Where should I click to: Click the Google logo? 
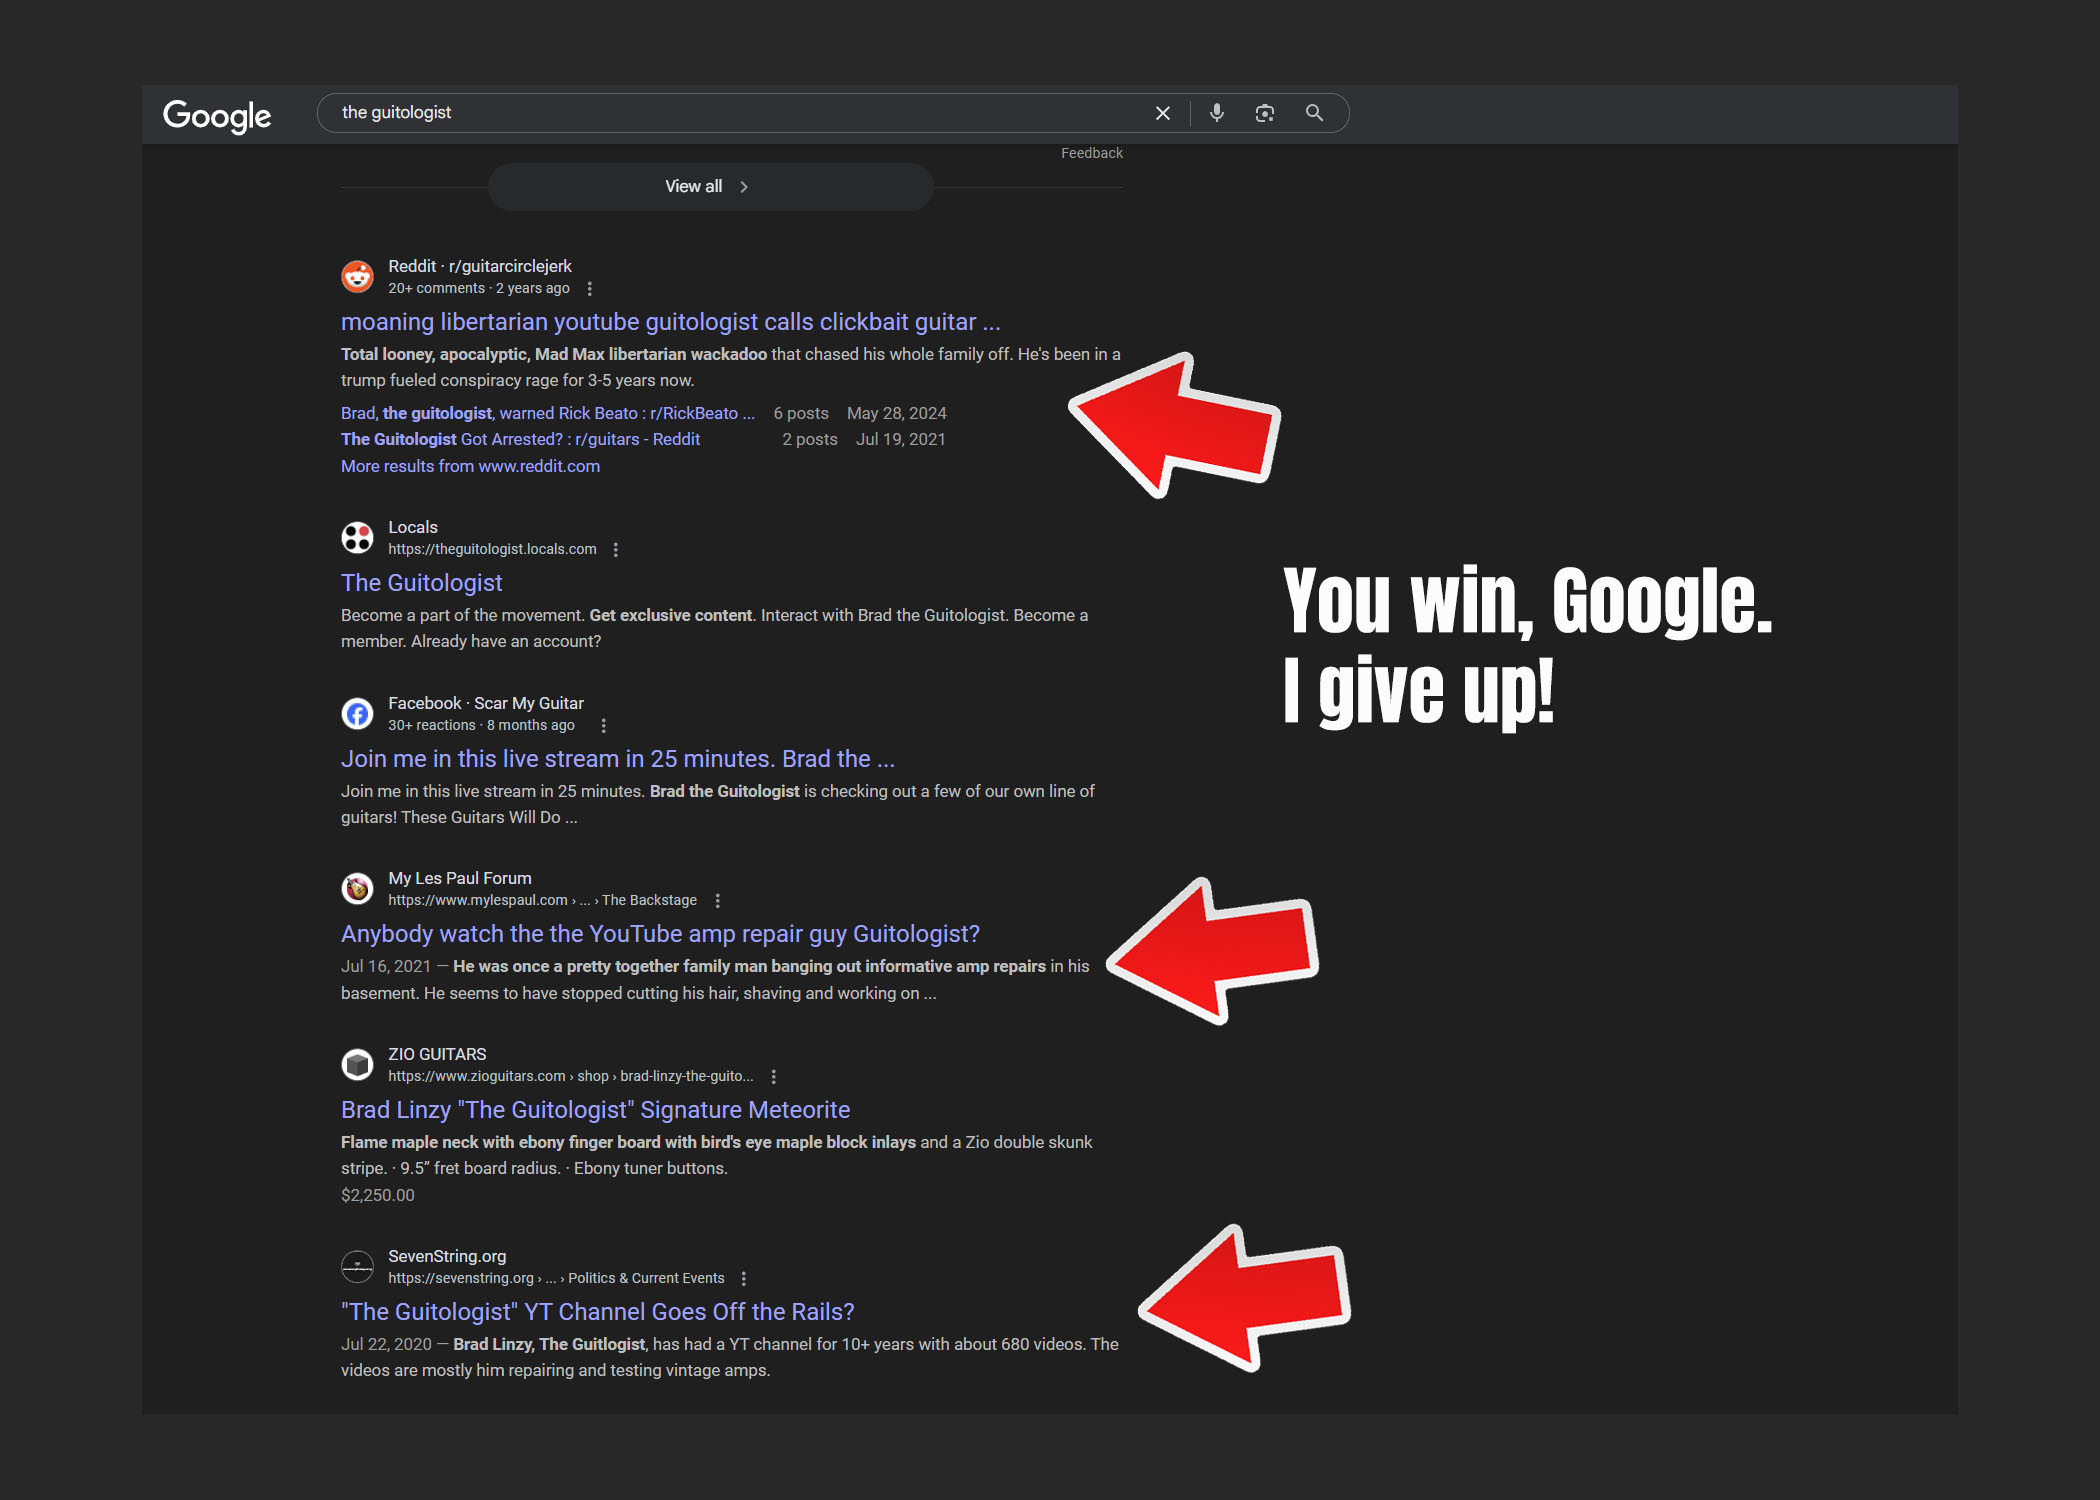point(217,115)
